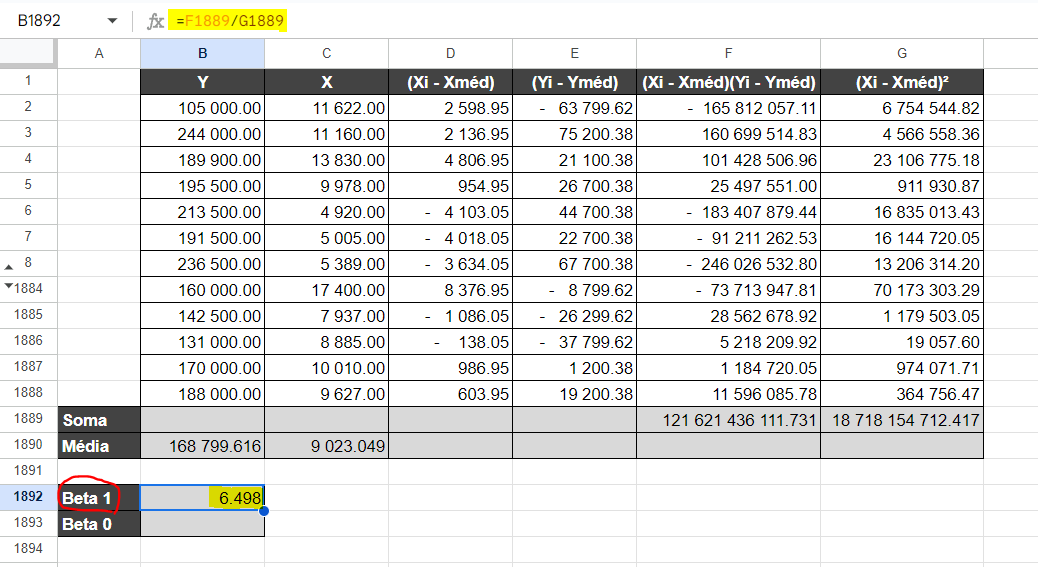
Task: Select column A header
Action: [99, 54]
